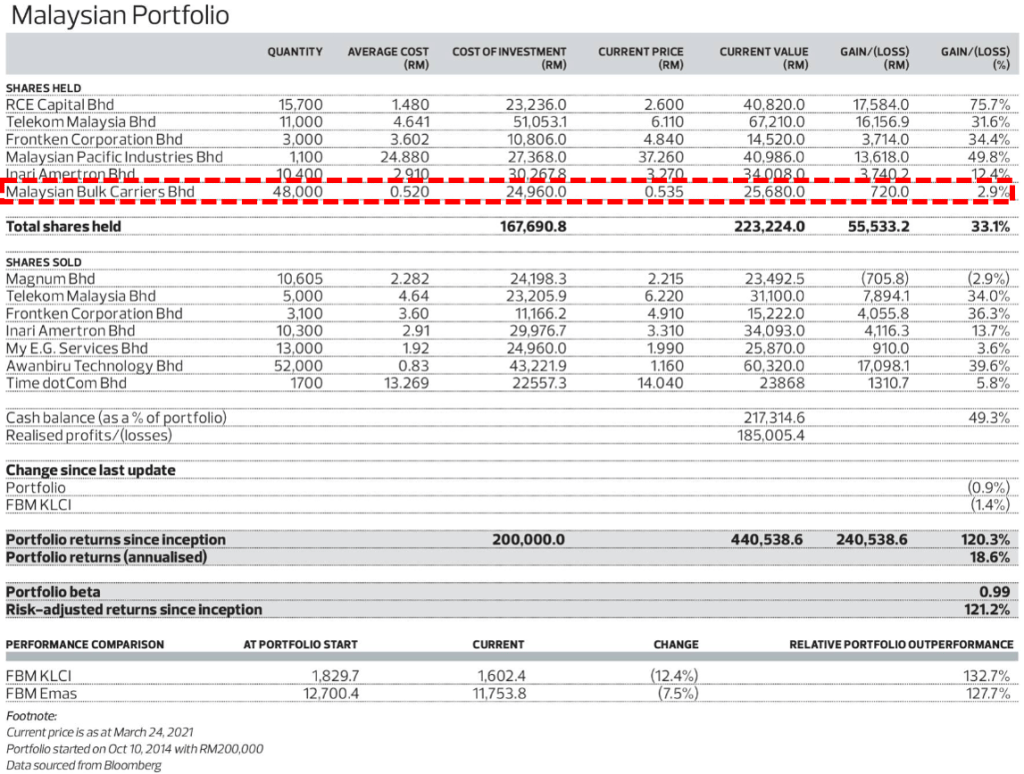The image size is (1024, 774).
Task: Click the Total shares held label
Action: tap(64, 227)
